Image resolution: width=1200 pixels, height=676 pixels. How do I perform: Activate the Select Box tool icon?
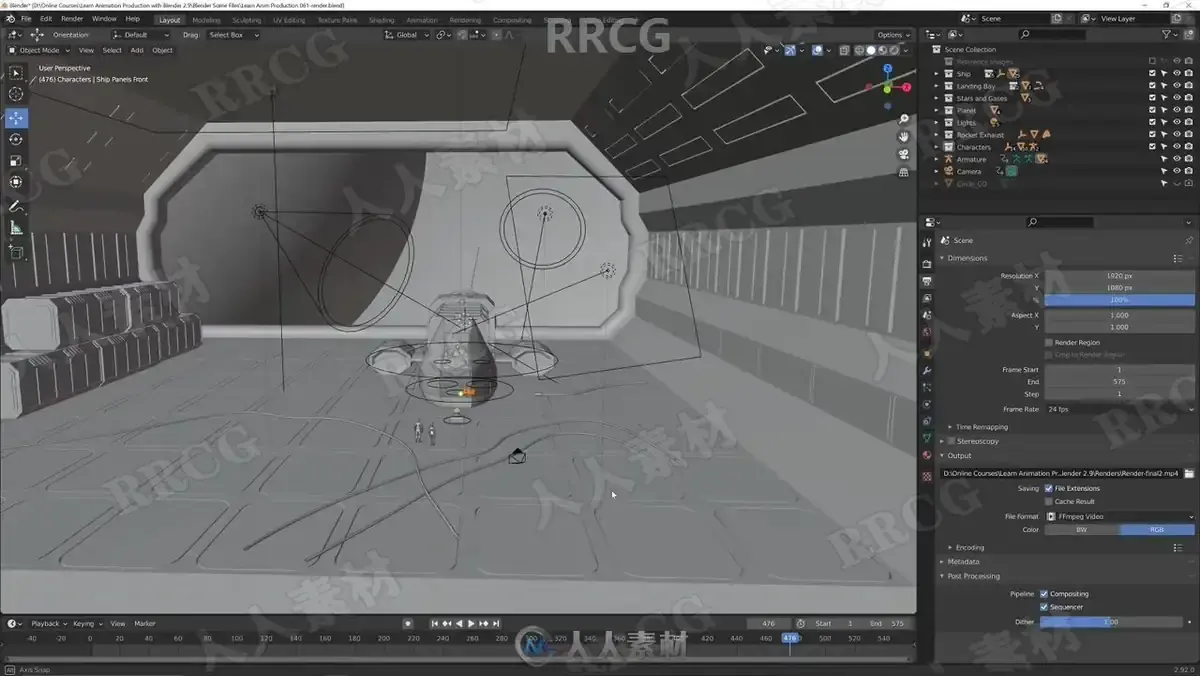click(16, 72)
